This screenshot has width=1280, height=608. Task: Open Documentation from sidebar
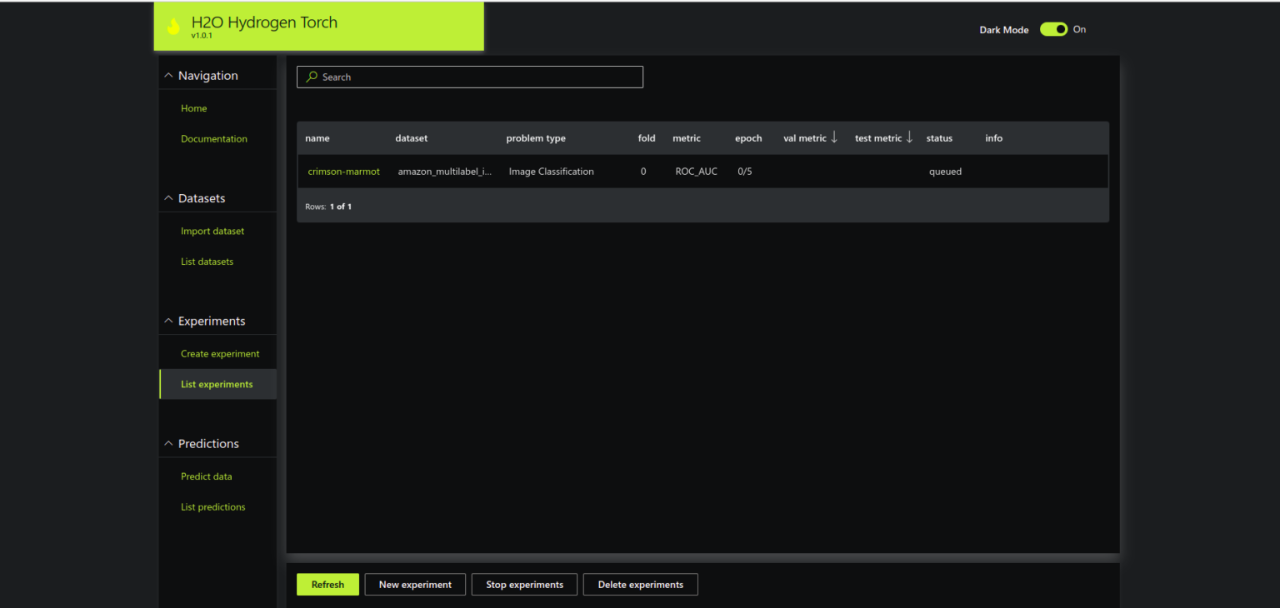click(214, 139)
